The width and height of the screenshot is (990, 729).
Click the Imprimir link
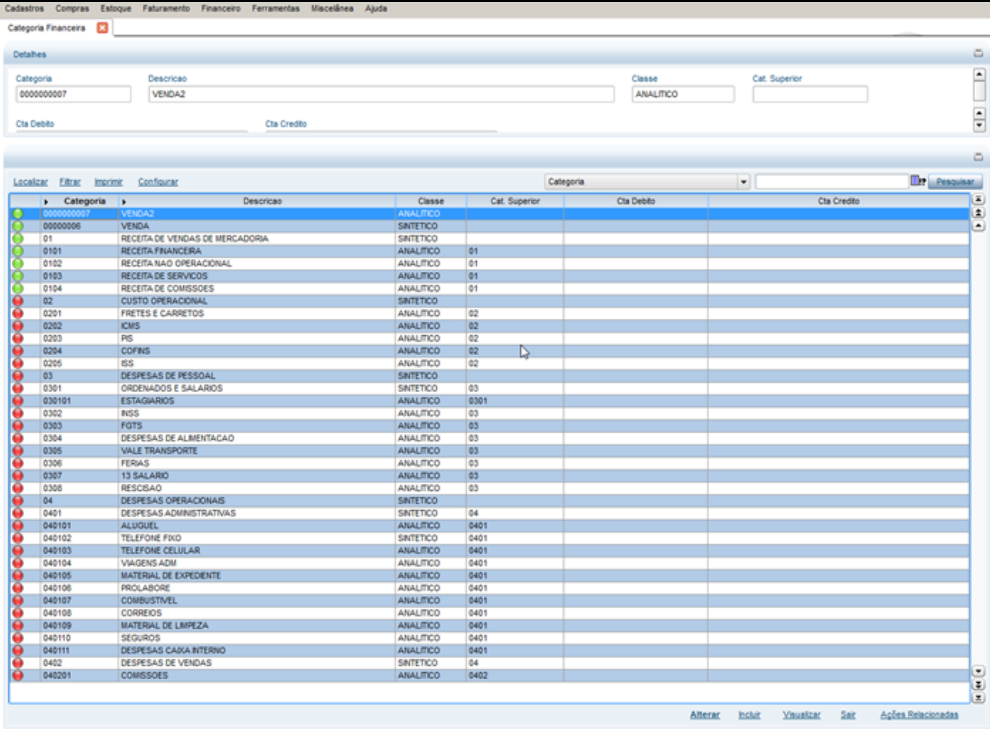109,182
